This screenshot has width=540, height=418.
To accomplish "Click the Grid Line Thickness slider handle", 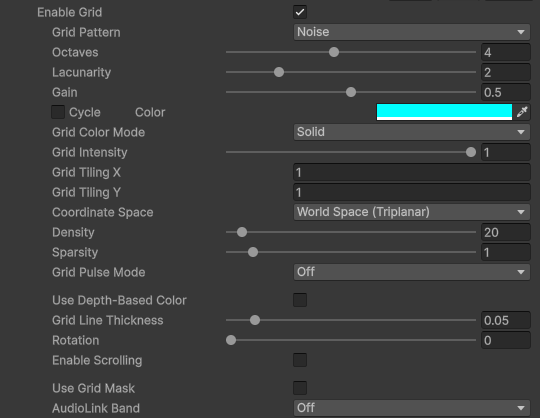I will point(255,320).
